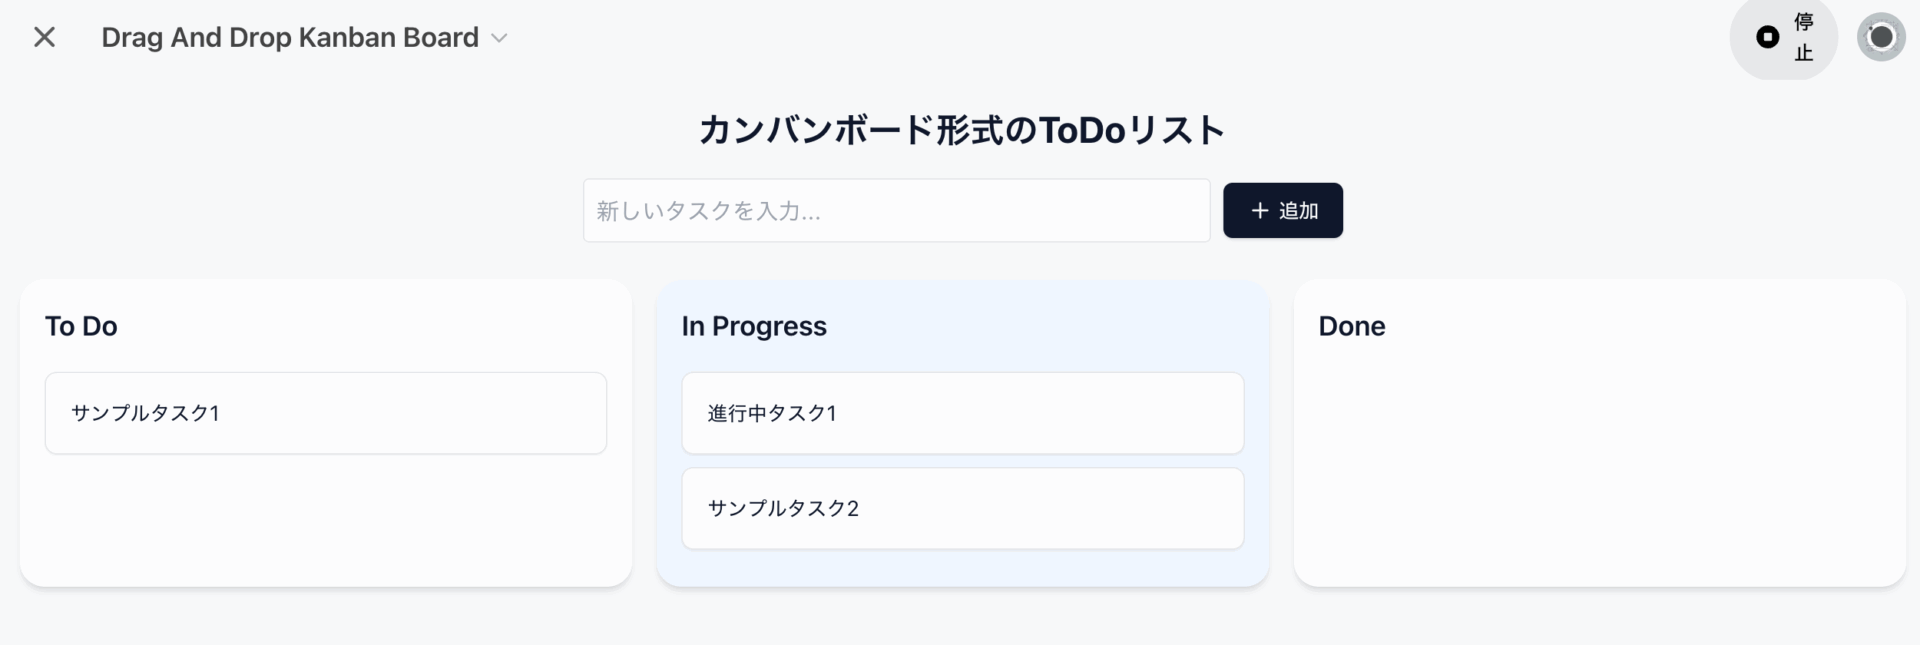This screenshot has height=645, width=1920.
Task: Click the black stop icon
Action: [x=1767, y=38]
